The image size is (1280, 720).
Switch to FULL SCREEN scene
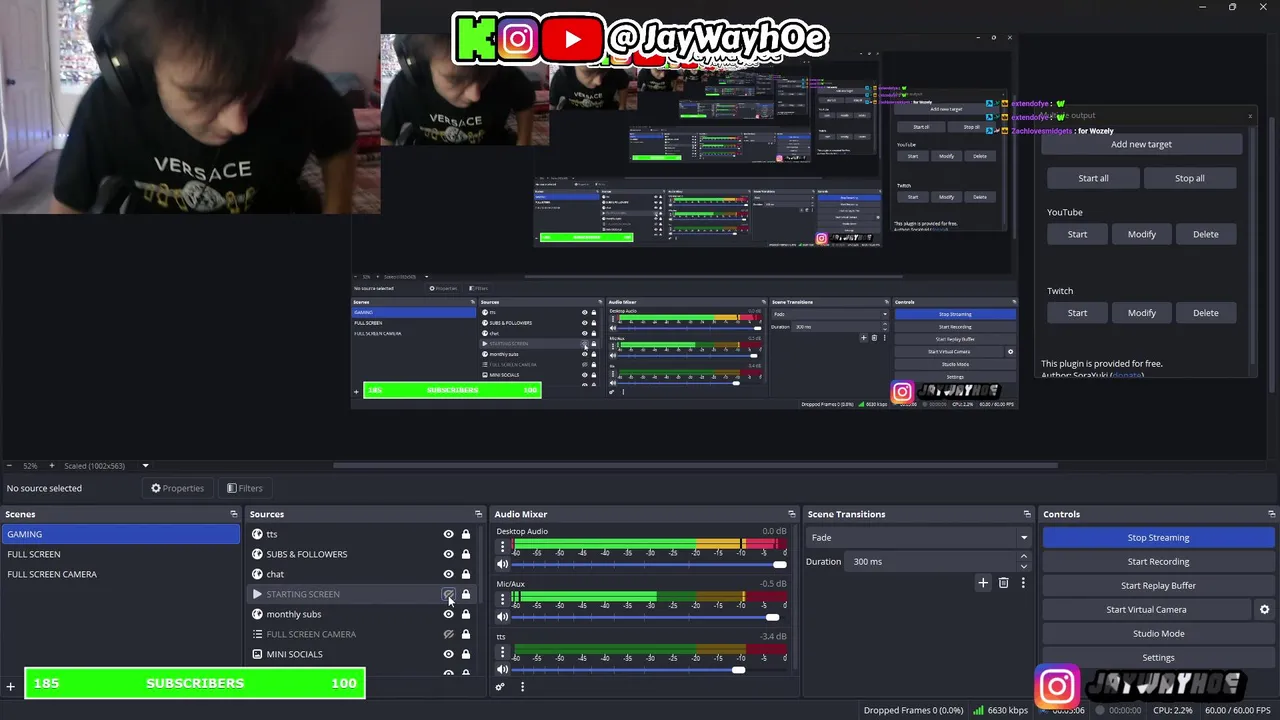121,554
